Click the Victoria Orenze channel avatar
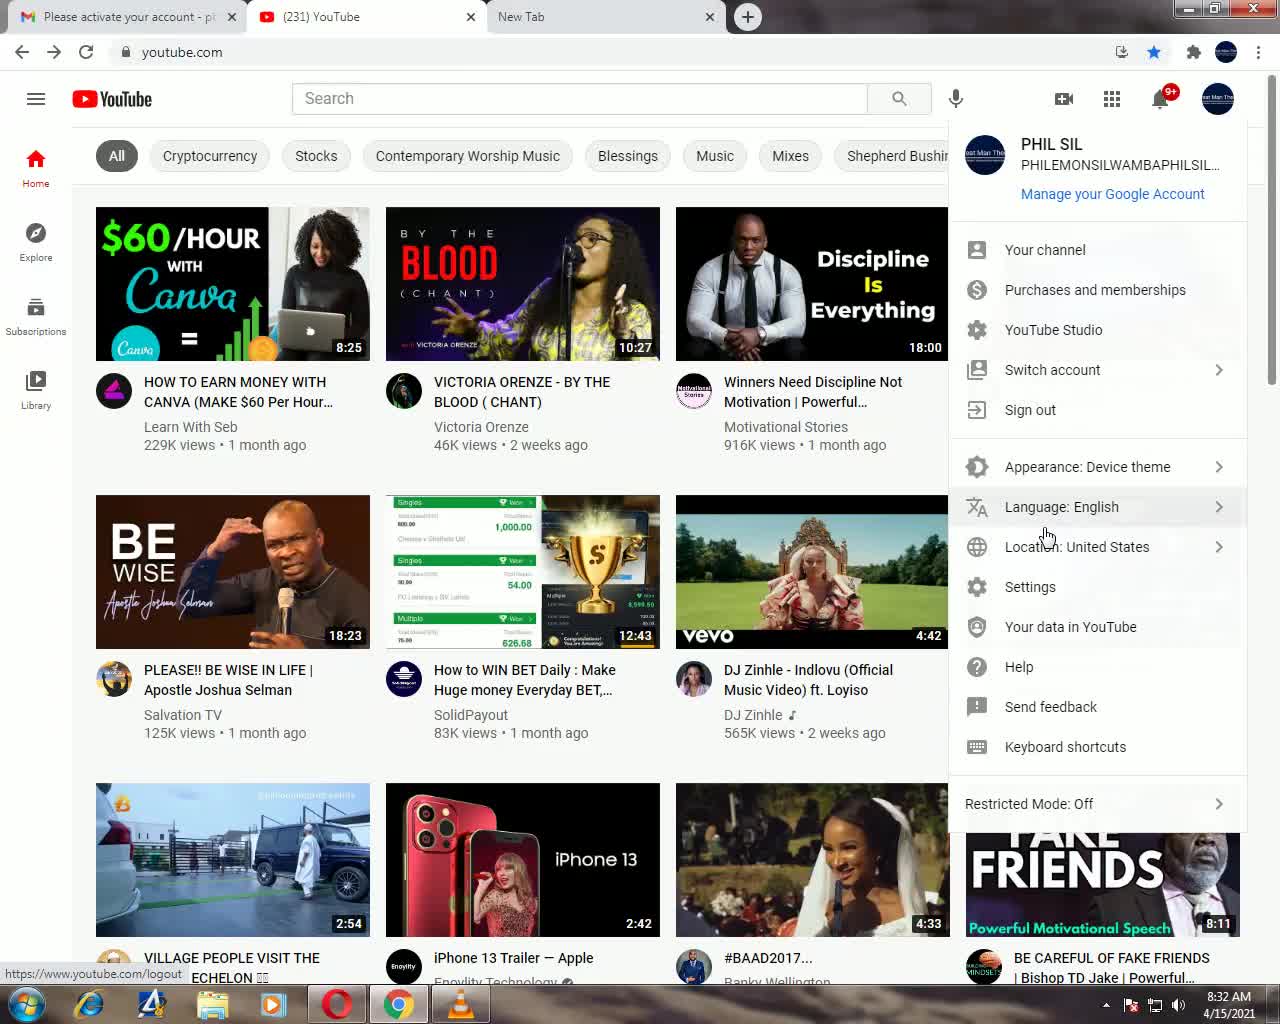 (x=404, y=391)
